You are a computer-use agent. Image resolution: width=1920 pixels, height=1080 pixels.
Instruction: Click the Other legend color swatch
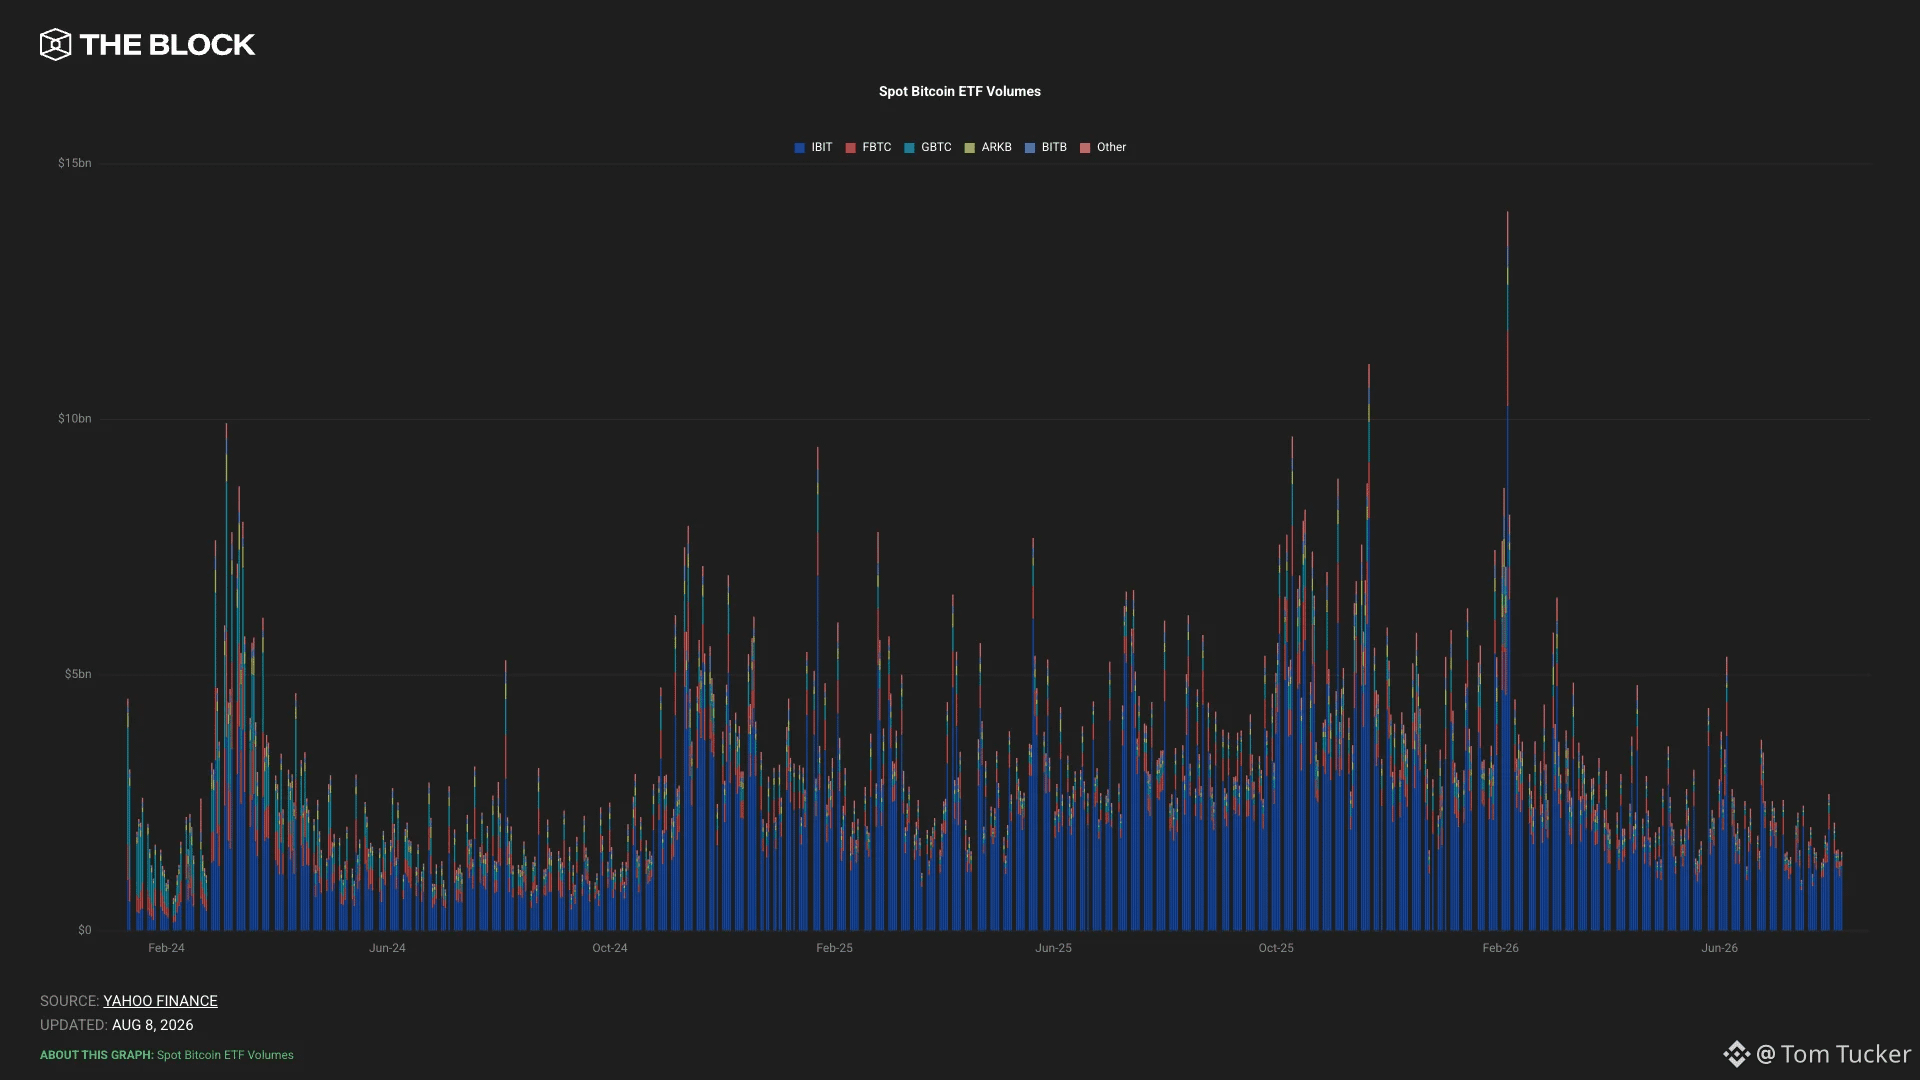point(1085,148)
